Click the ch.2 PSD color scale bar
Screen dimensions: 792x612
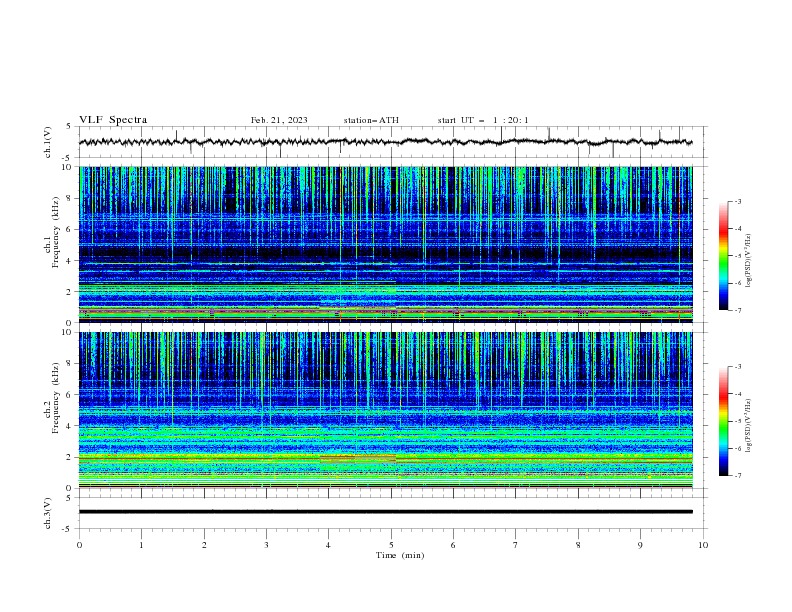click(x=723, y=421)
